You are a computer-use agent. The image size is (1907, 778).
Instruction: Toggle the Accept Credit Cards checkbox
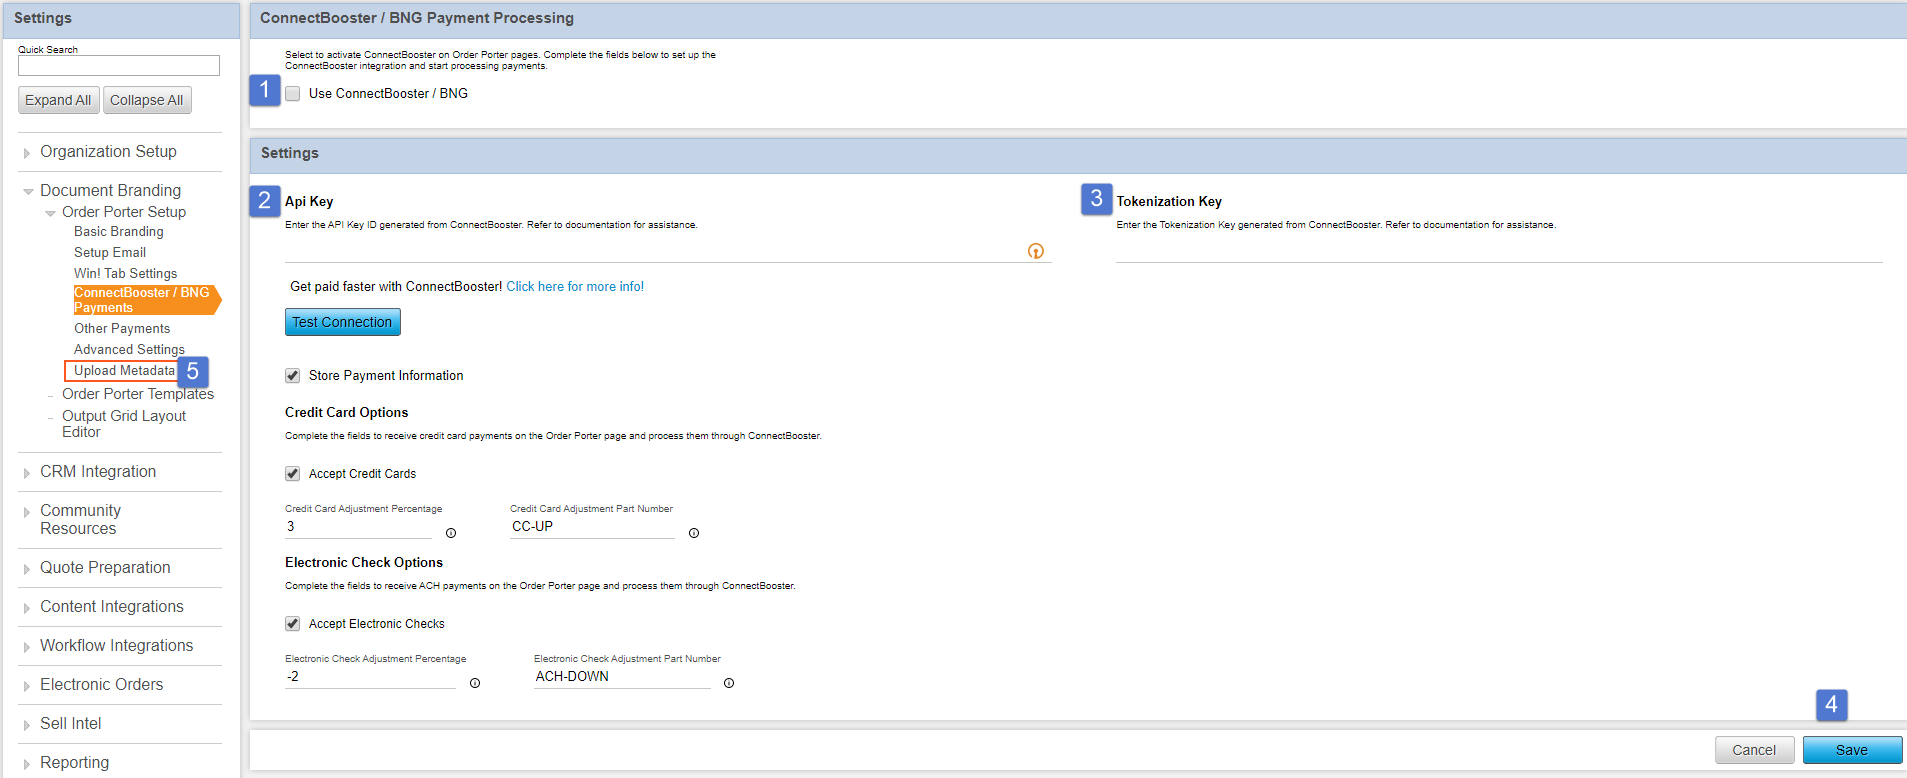point(293,474)
